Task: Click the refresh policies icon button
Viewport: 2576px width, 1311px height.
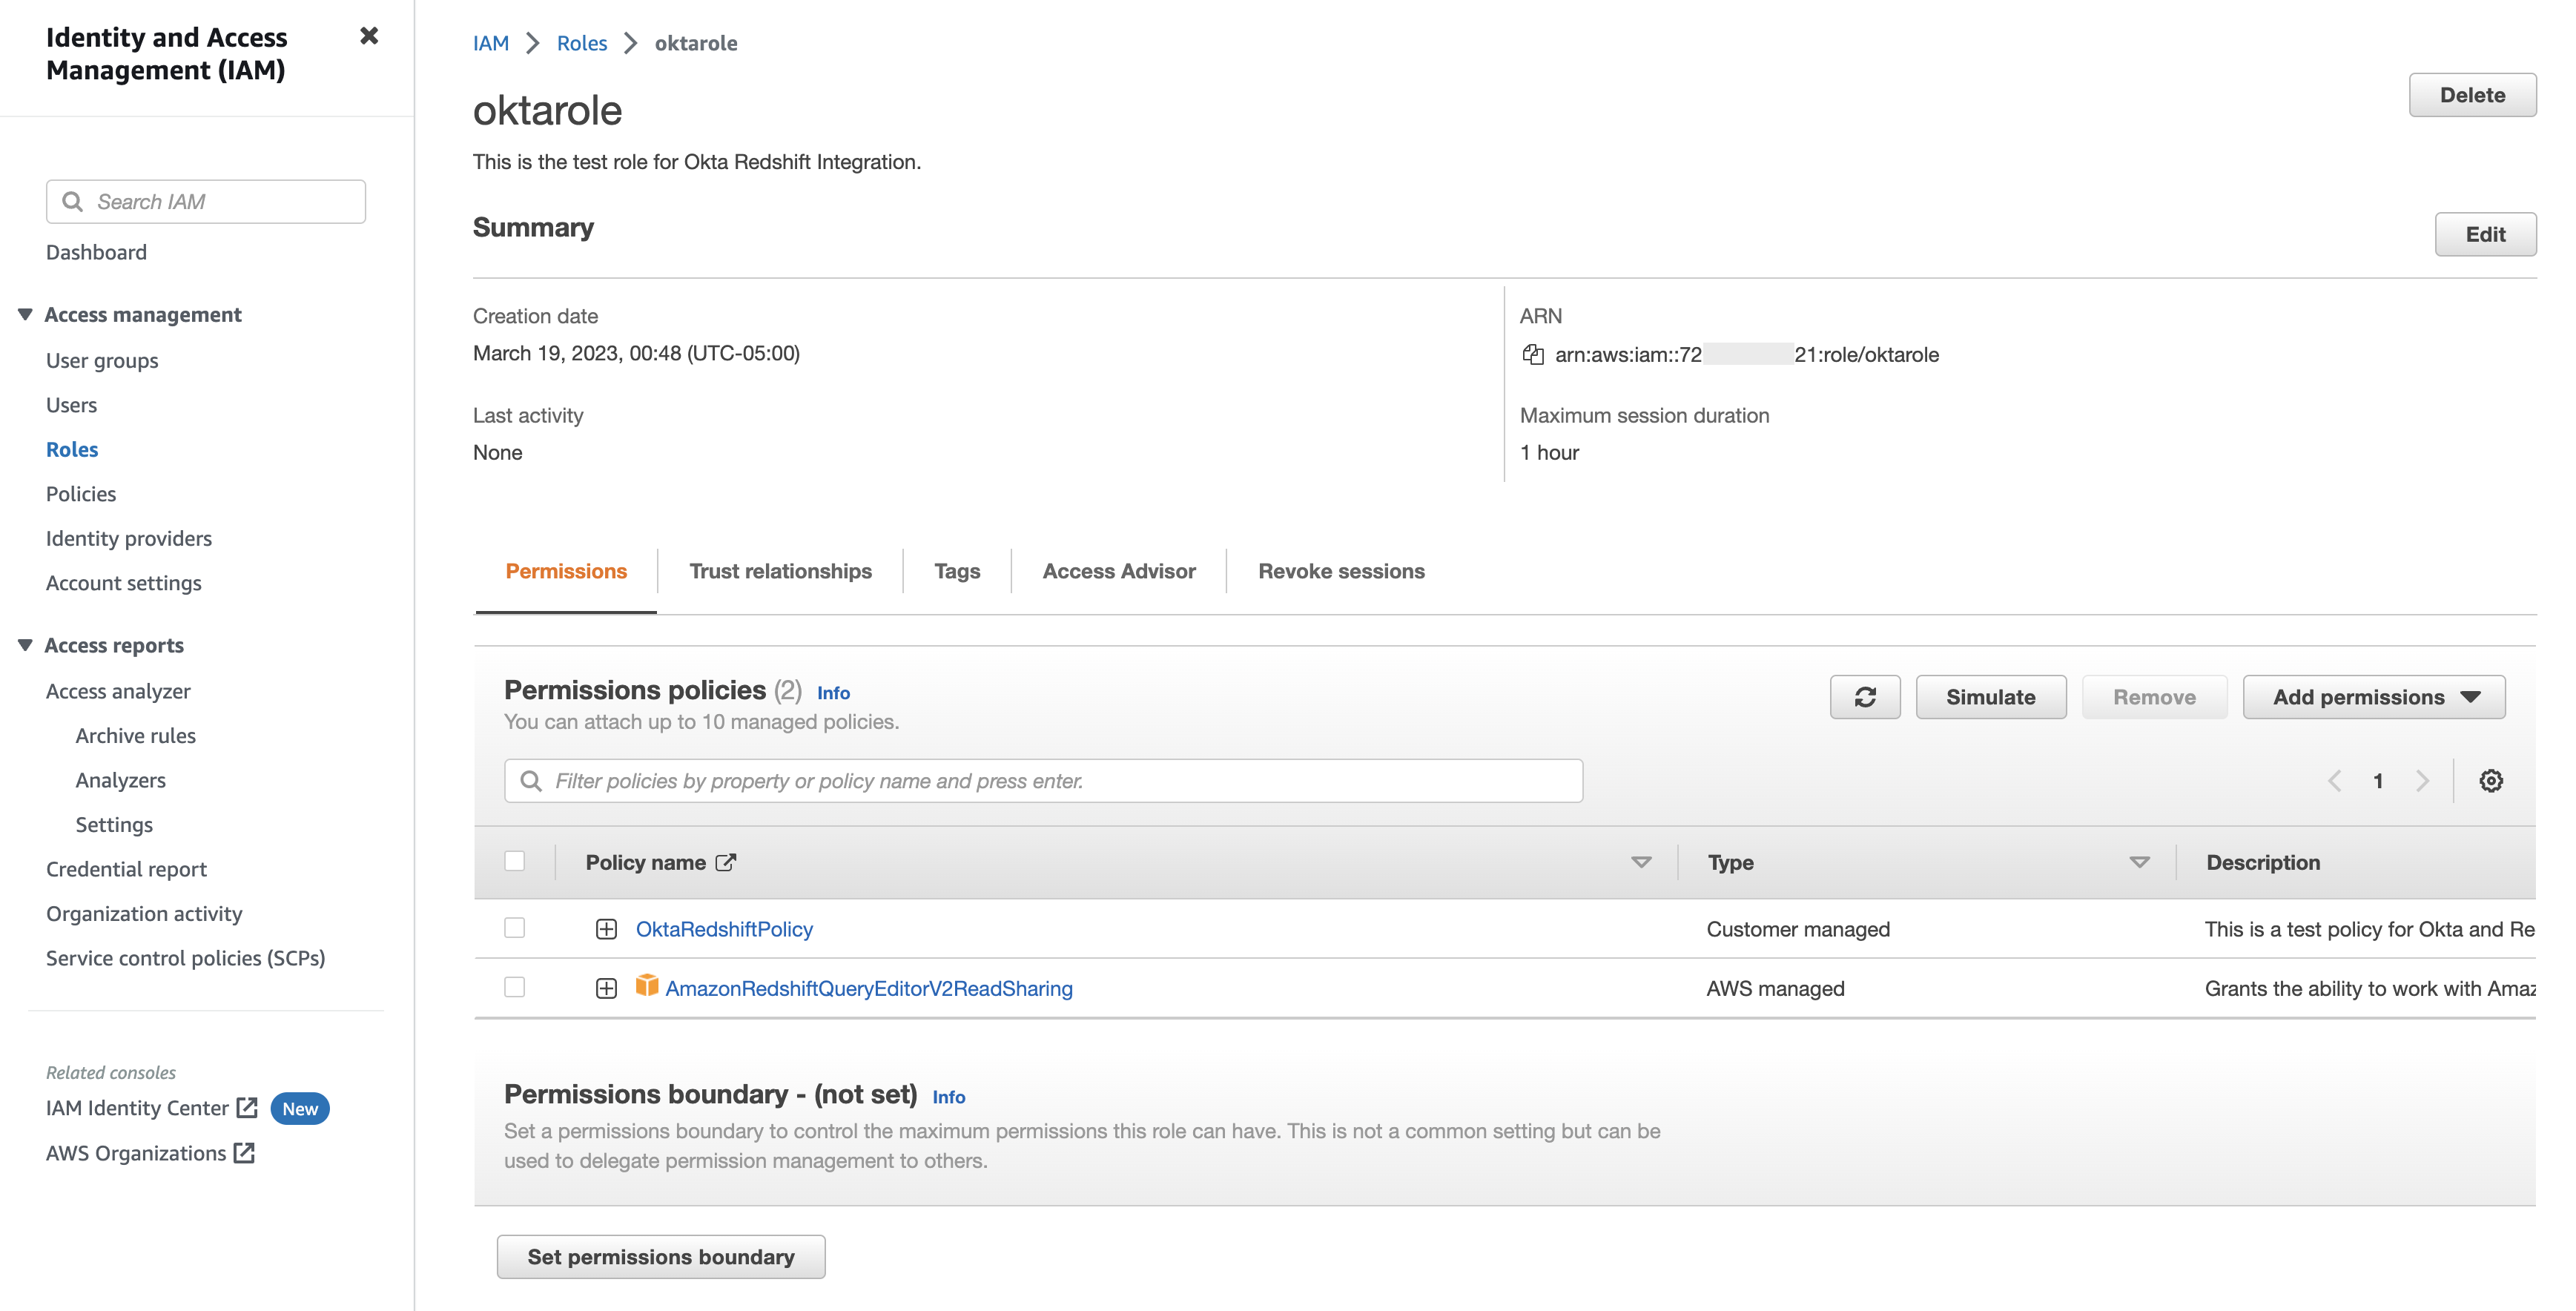Action: (1865, 697)
